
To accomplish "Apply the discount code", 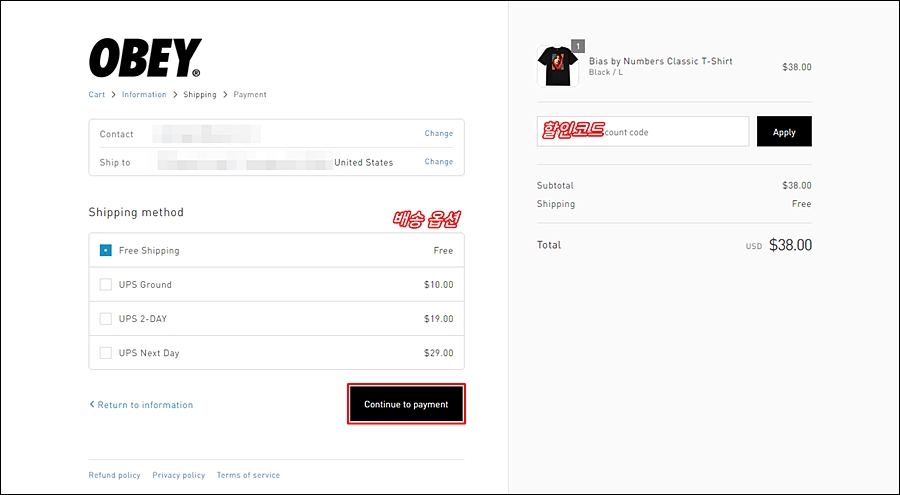I will [784, 132].
